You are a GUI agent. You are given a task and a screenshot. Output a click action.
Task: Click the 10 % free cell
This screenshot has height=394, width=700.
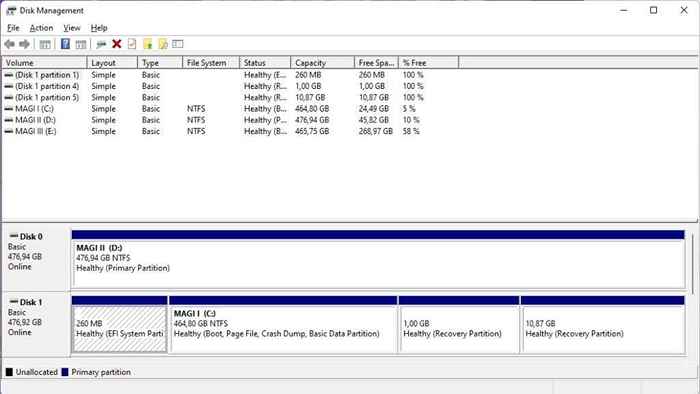coord(411,120)
